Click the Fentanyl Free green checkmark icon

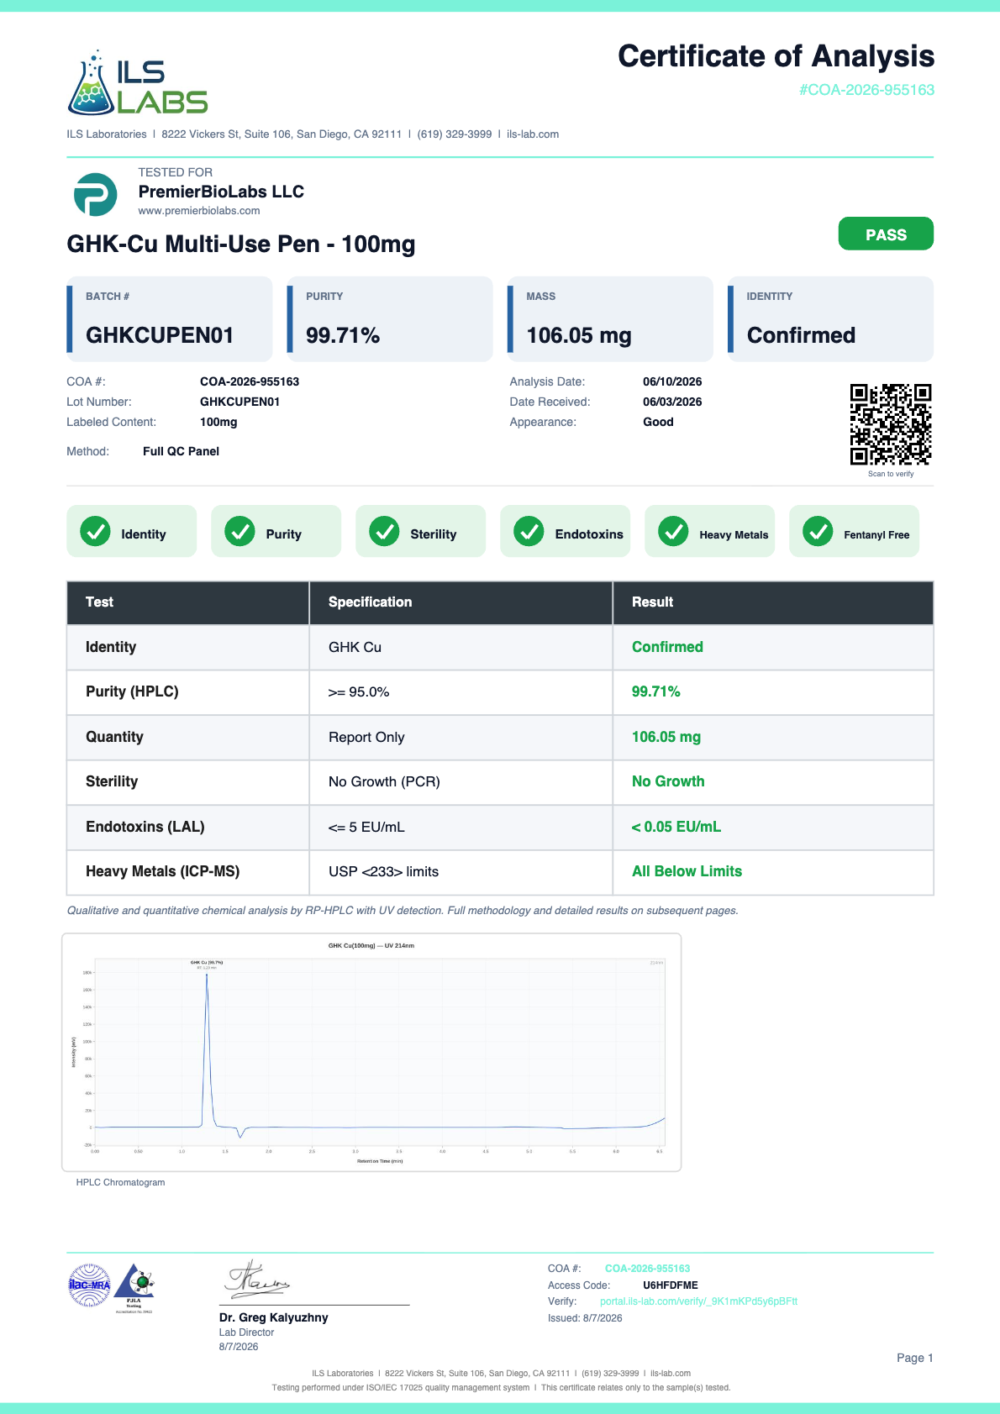[x=818, y=531]
